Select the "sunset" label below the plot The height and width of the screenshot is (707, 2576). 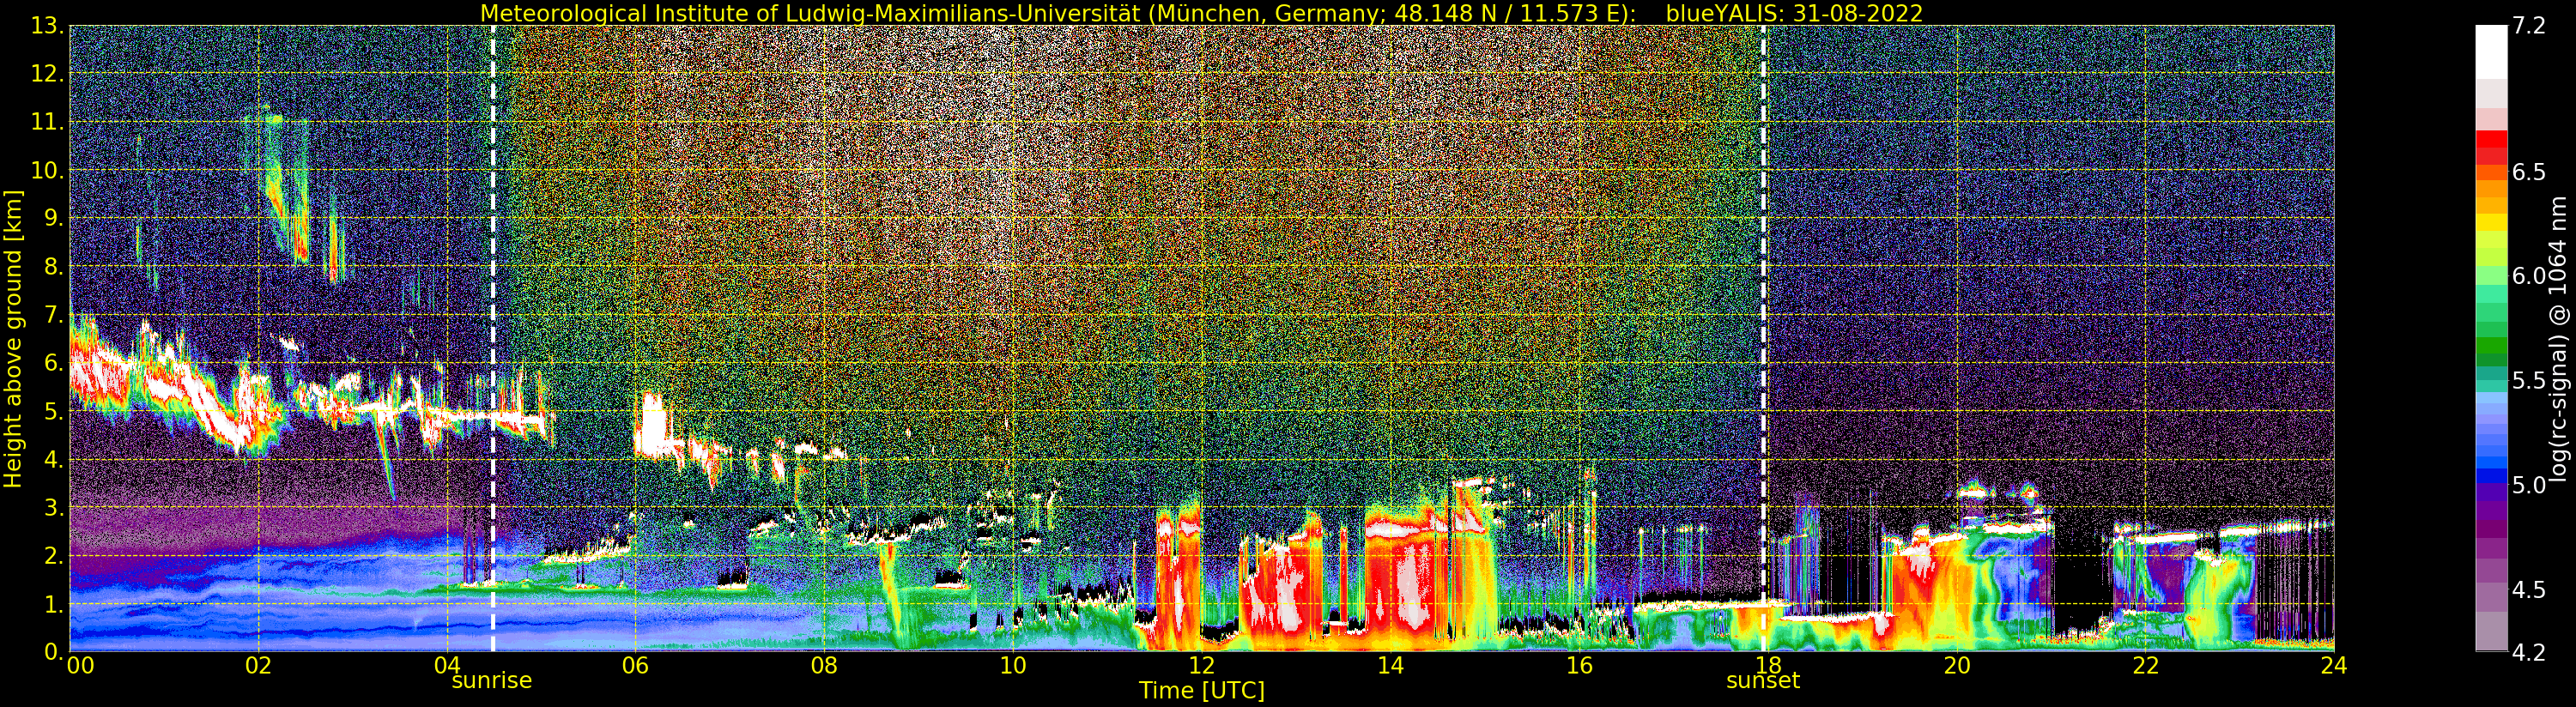coord(1763,681)
